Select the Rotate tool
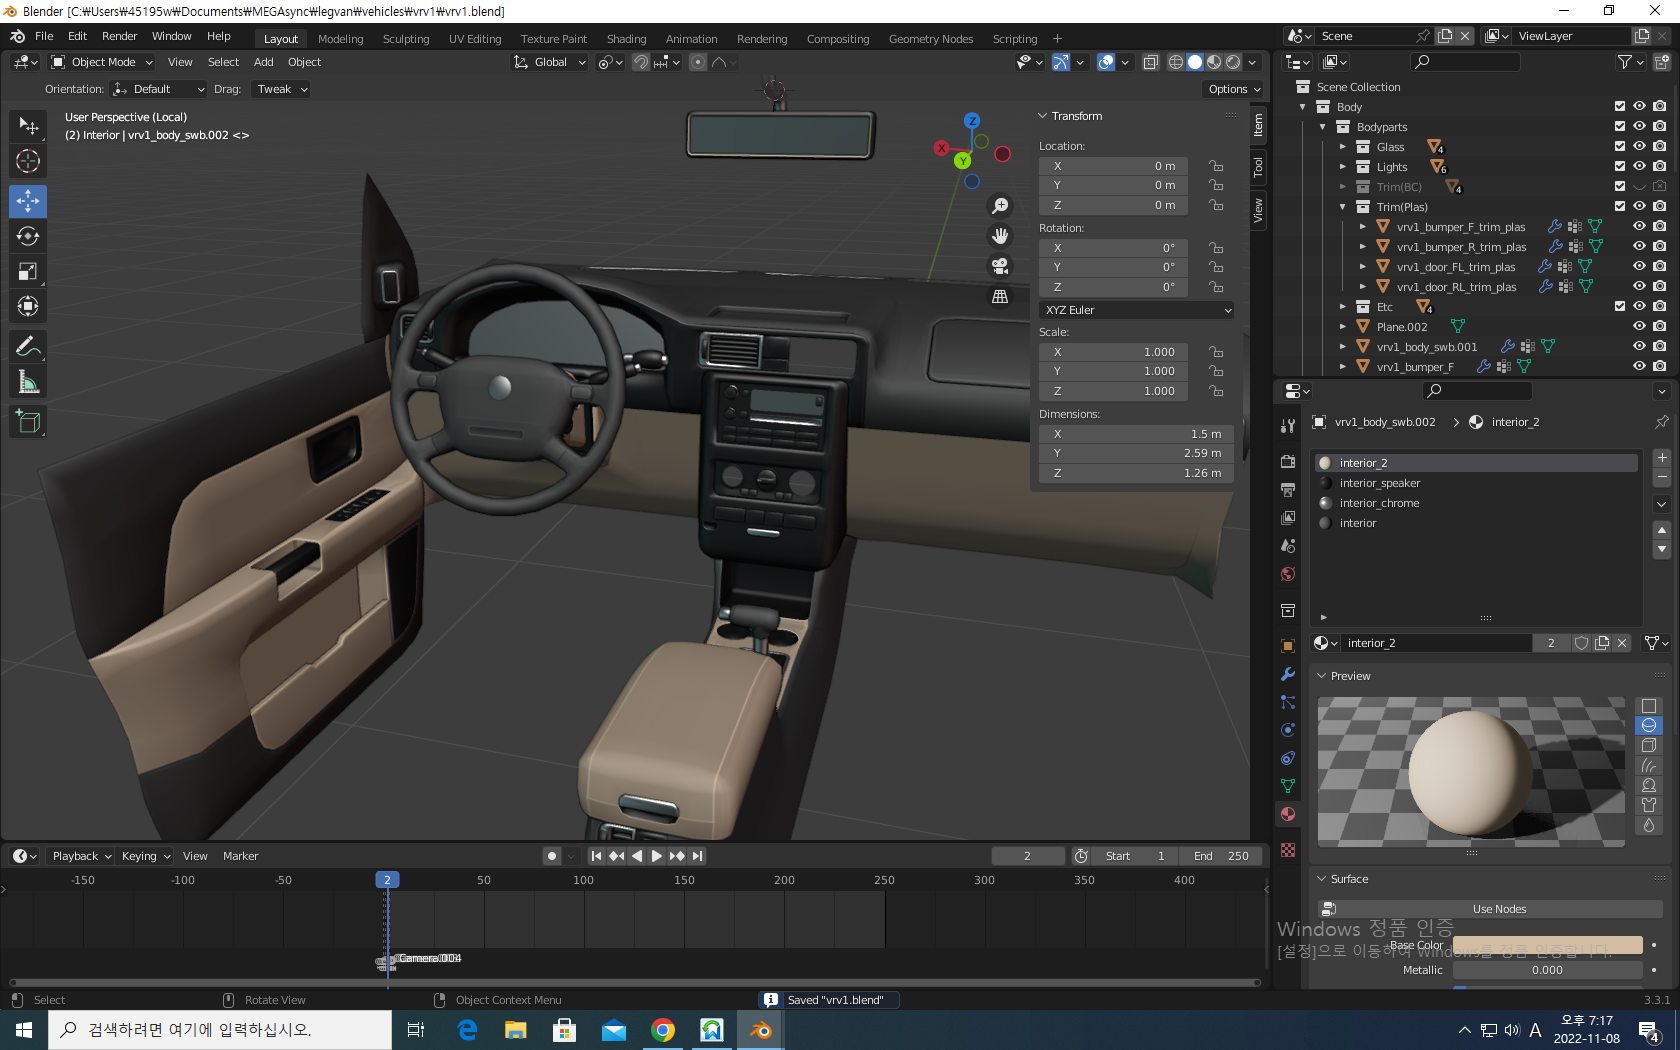 [28, 236]
